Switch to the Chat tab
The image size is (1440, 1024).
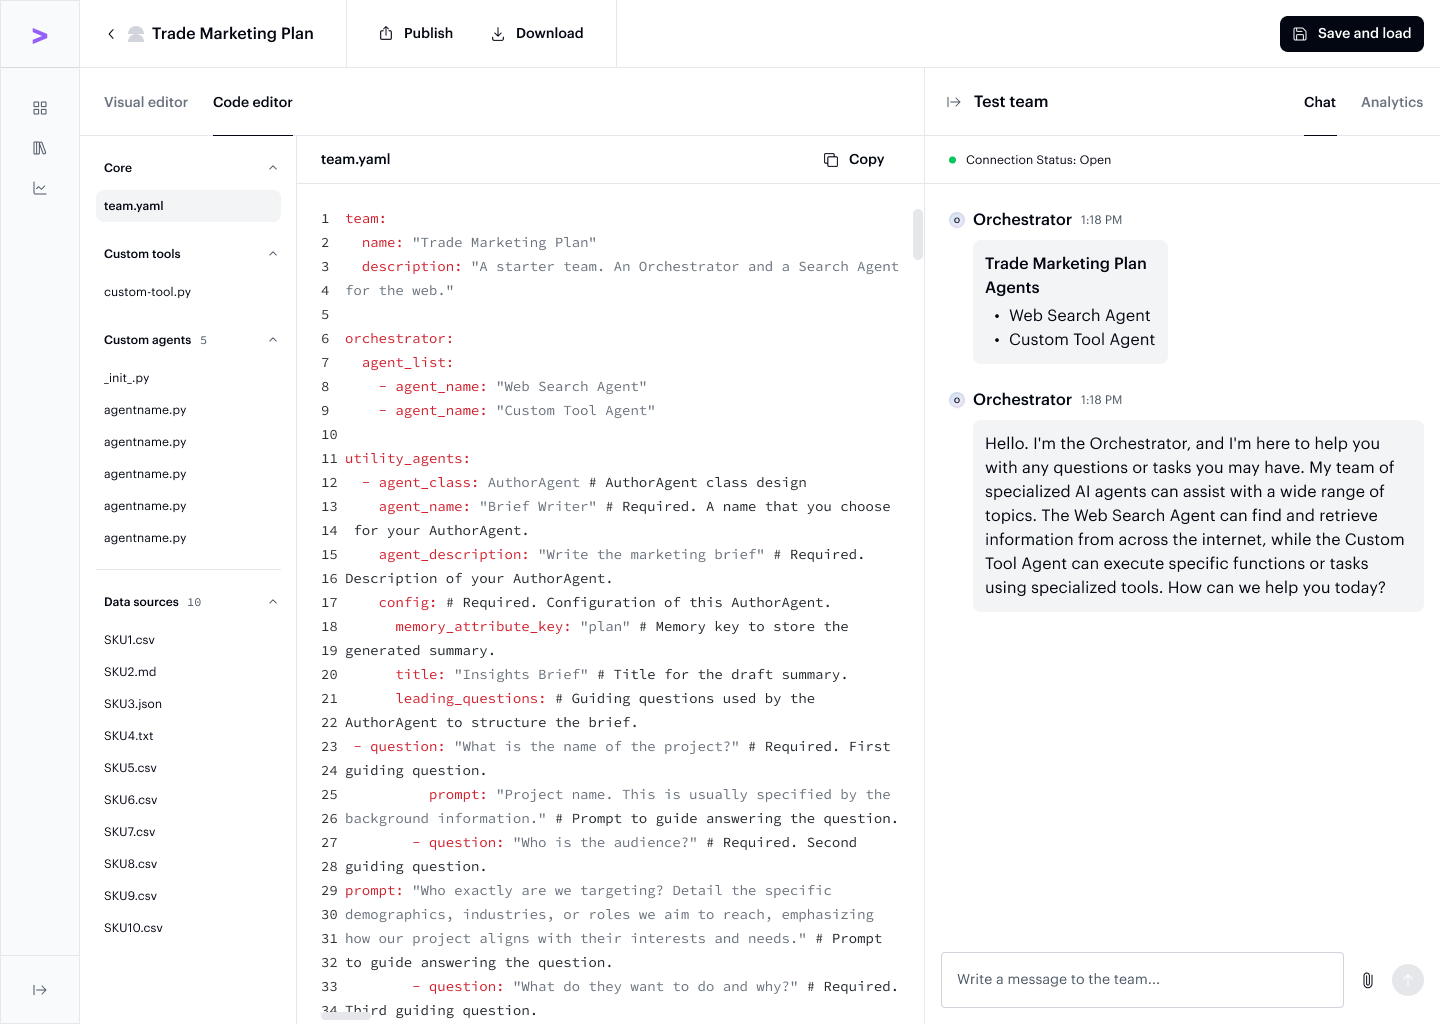point(1320,102)
